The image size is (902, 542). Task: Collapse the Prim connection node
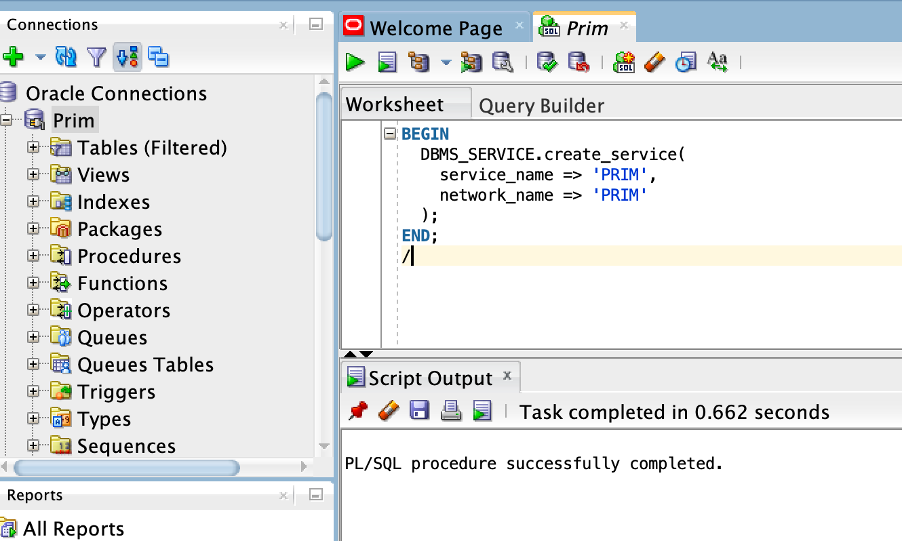point(6,120)
